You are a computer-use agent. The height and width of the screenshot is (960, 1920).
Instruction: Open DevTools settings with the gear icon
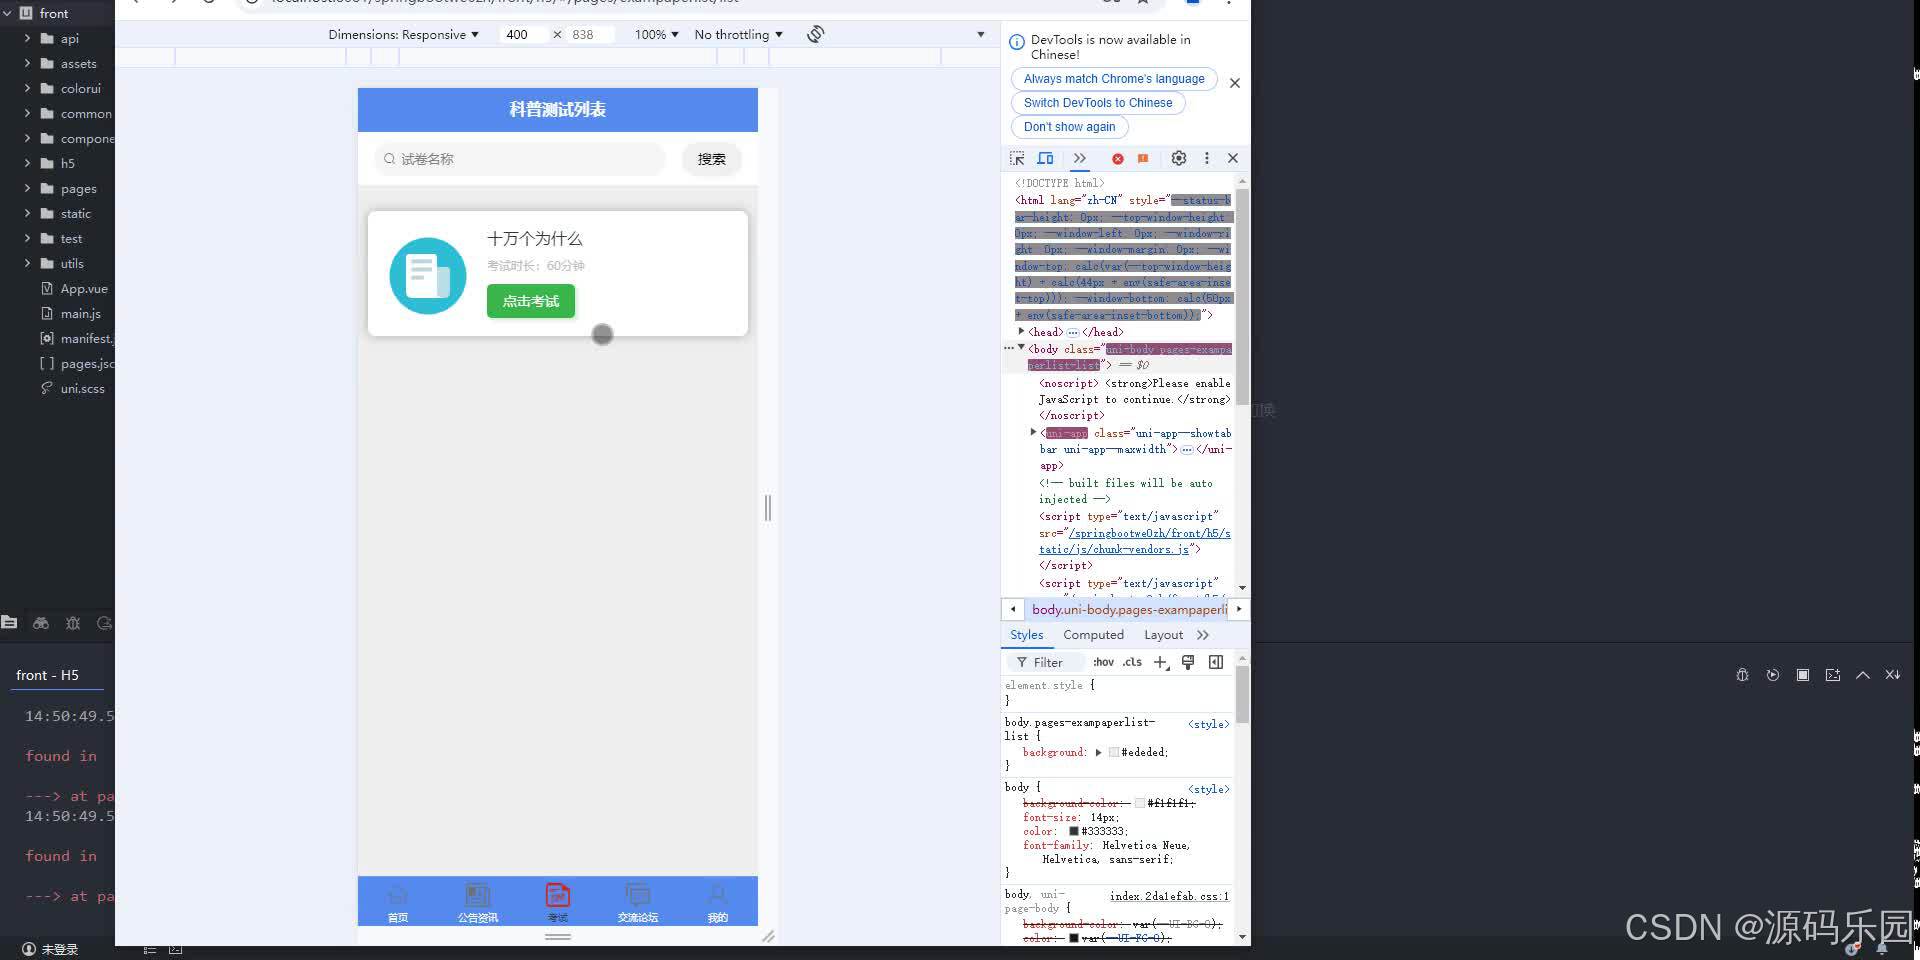click(x=1179, y=158)
